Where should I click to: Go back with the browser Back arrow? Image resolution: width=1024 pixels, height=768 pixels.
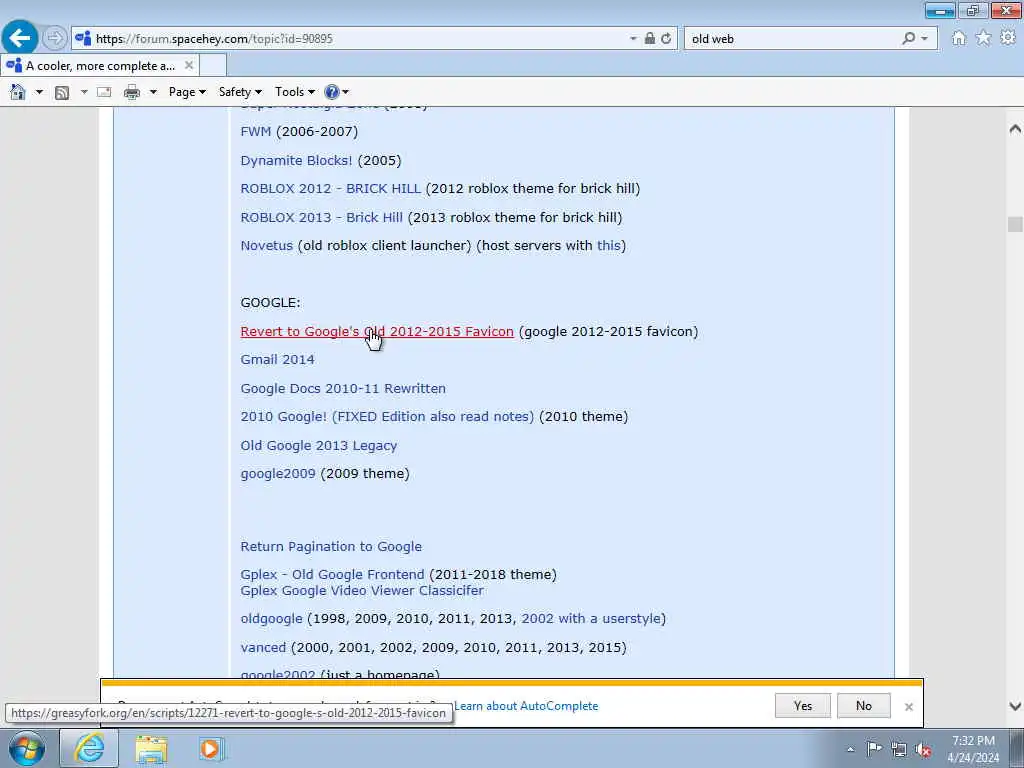[x=20, y=38]
